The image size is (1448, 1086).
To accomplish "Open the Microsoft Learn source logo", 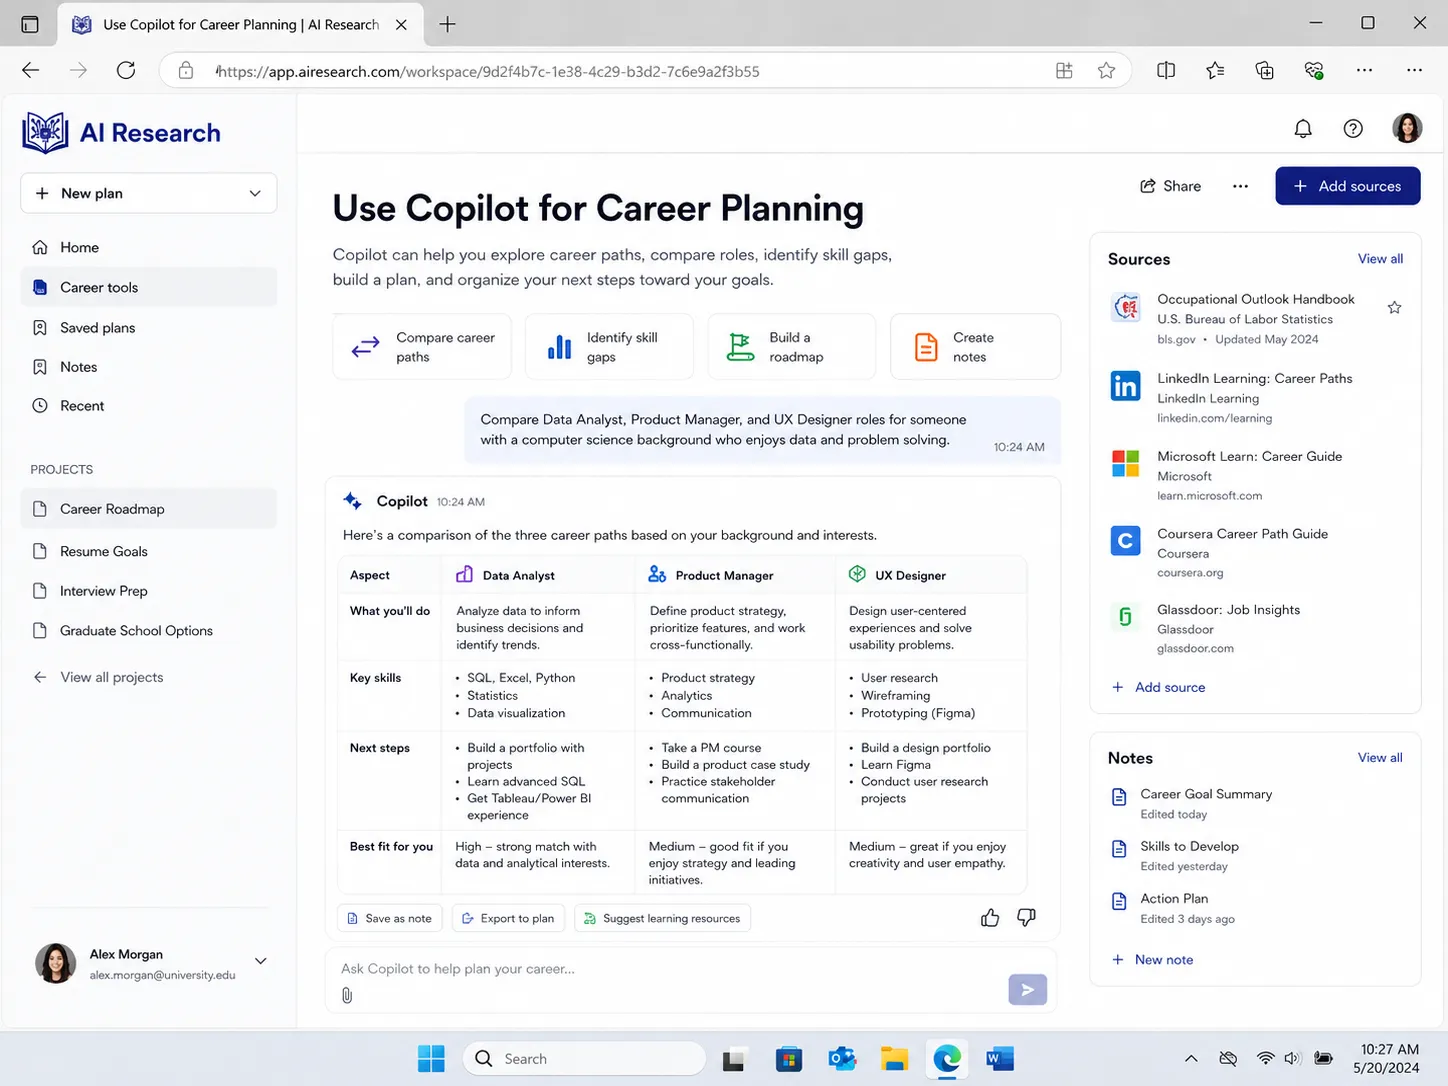I will click(x=1125, y=463).
